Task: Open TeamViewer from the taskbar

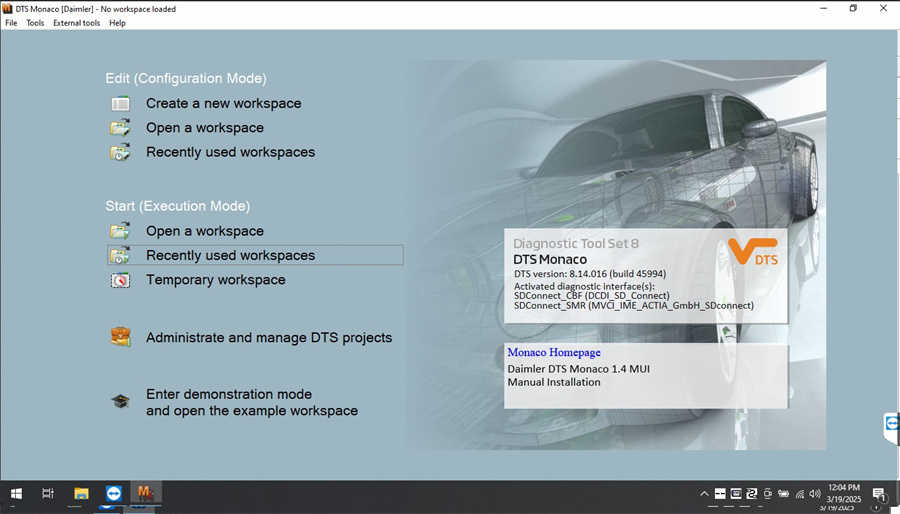Action: [x=112, y=493]
